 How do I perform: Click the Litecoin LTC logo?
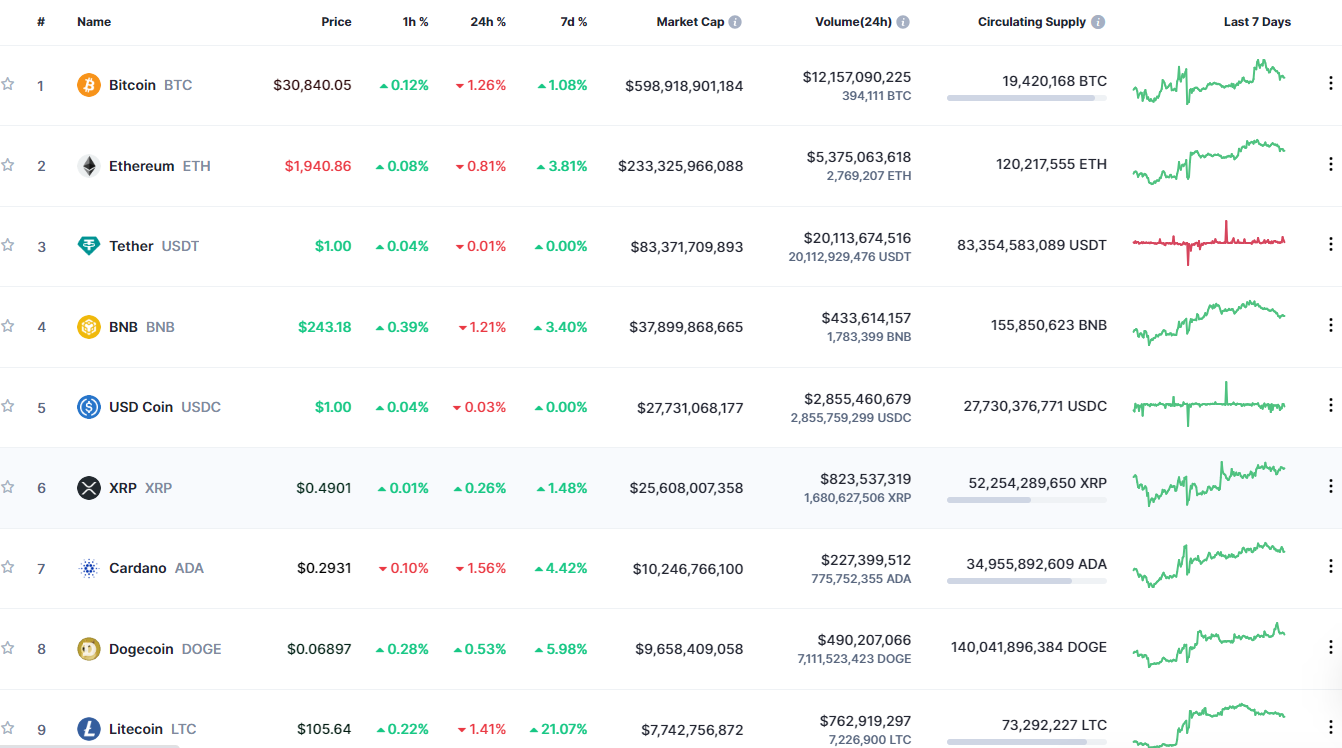90,729
